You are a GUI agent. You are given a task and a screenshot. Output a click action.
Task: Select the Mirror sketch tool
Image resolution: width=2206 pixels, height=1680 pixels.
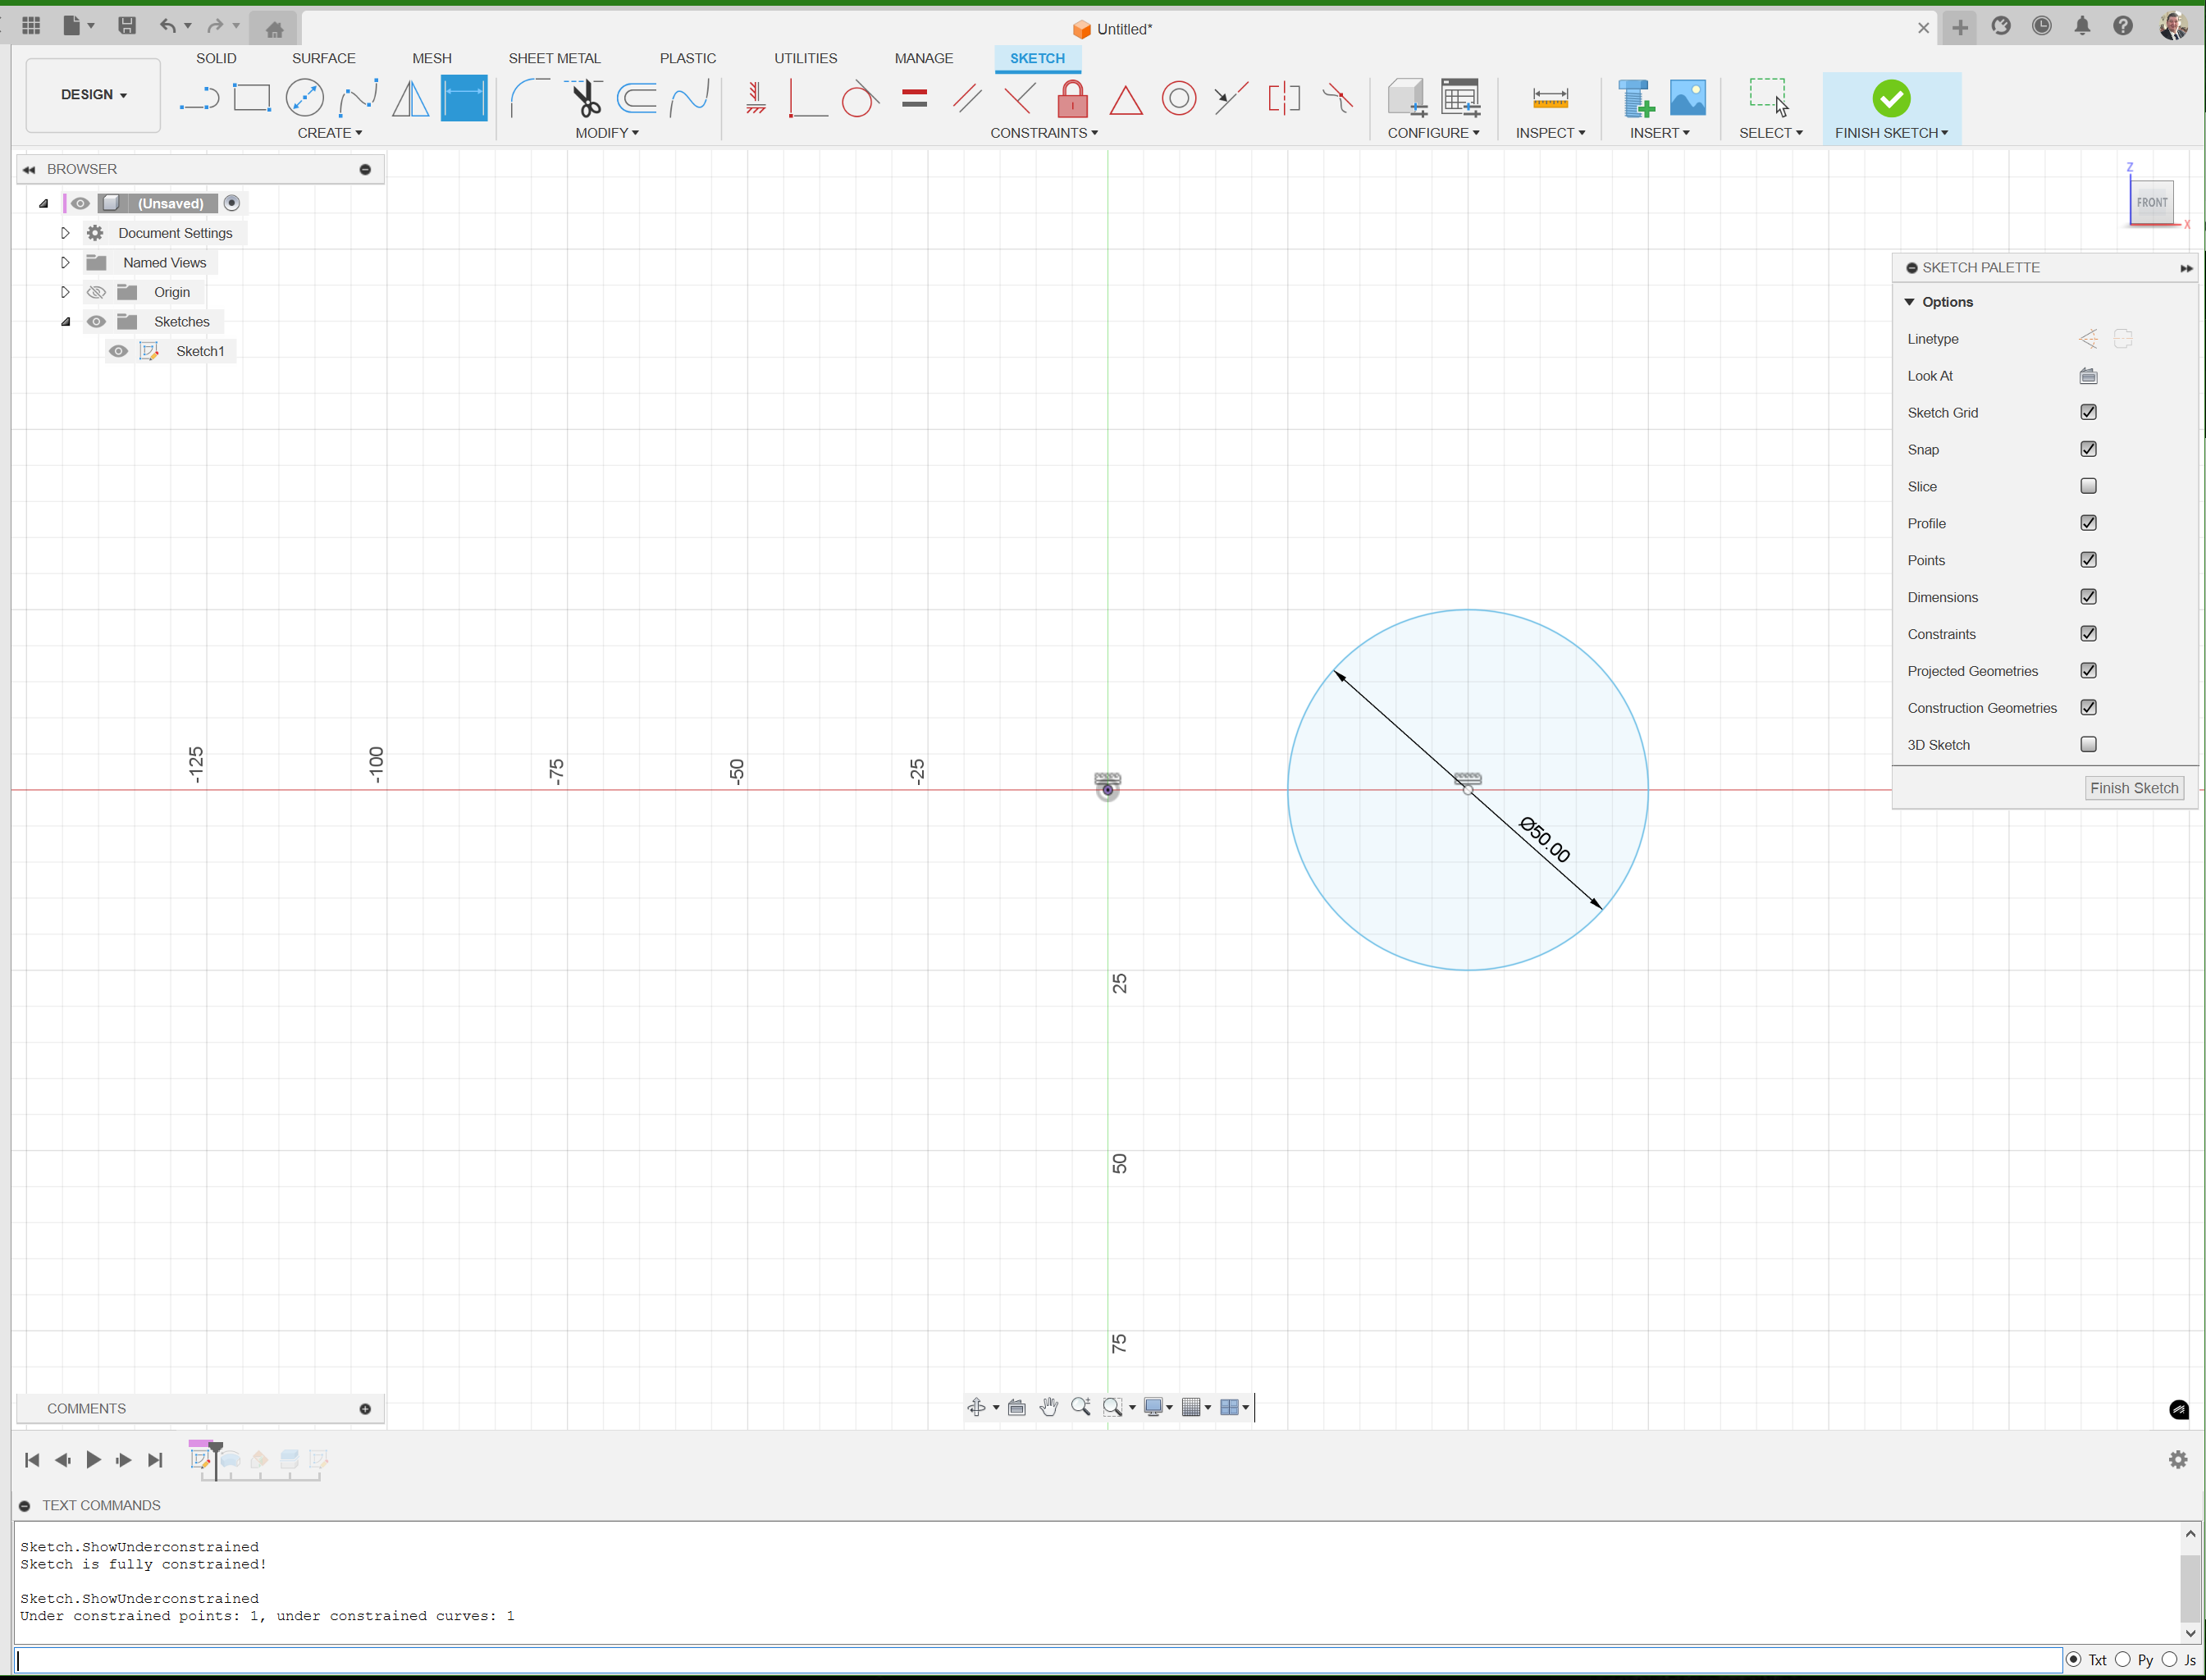pyautogui.click(x=410, y=98)
